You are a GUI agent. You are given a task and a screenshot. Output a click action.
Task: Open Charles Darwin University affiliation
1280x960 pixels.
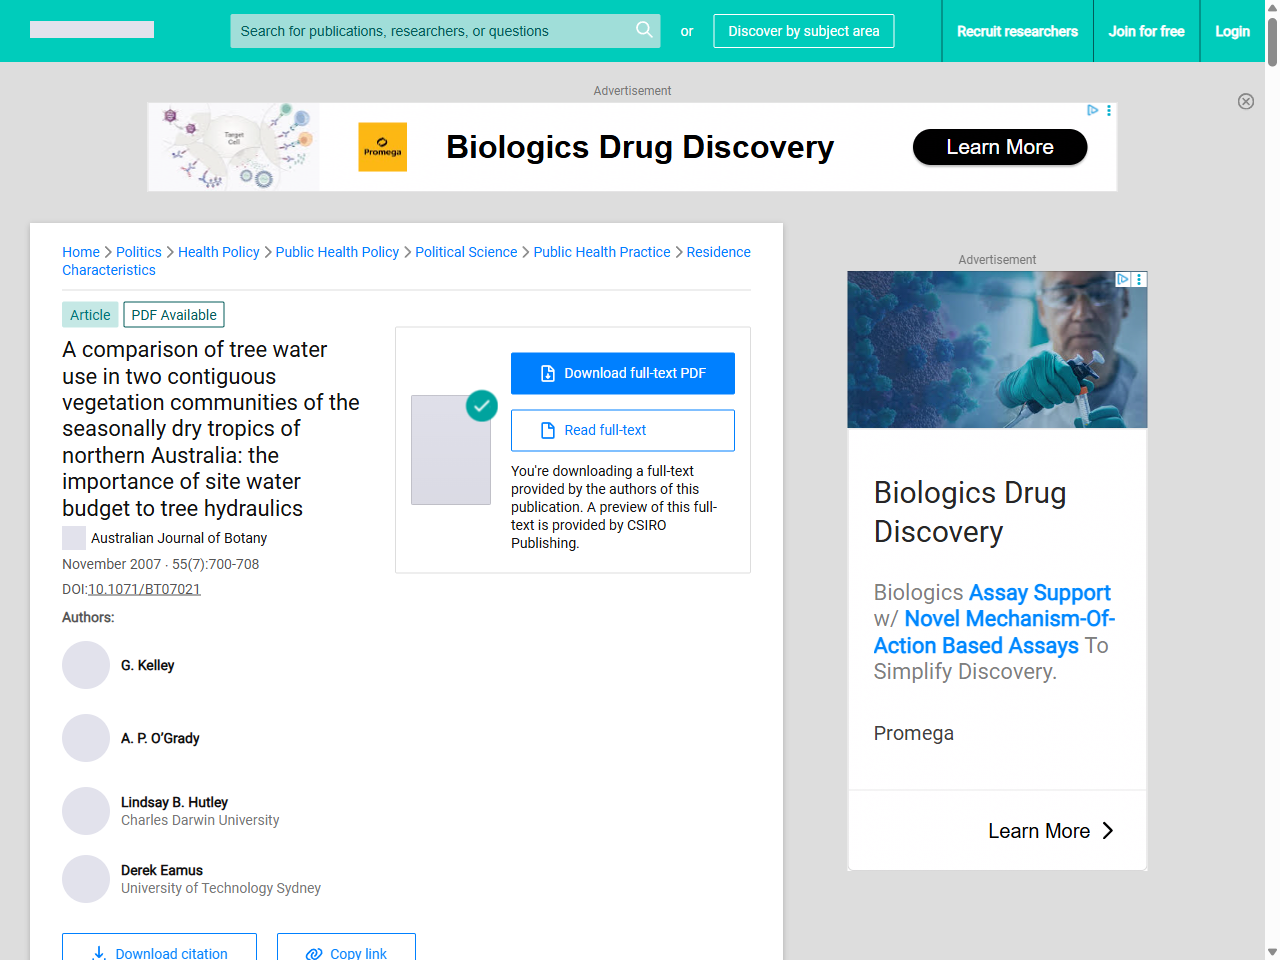[x=200, y=820]
